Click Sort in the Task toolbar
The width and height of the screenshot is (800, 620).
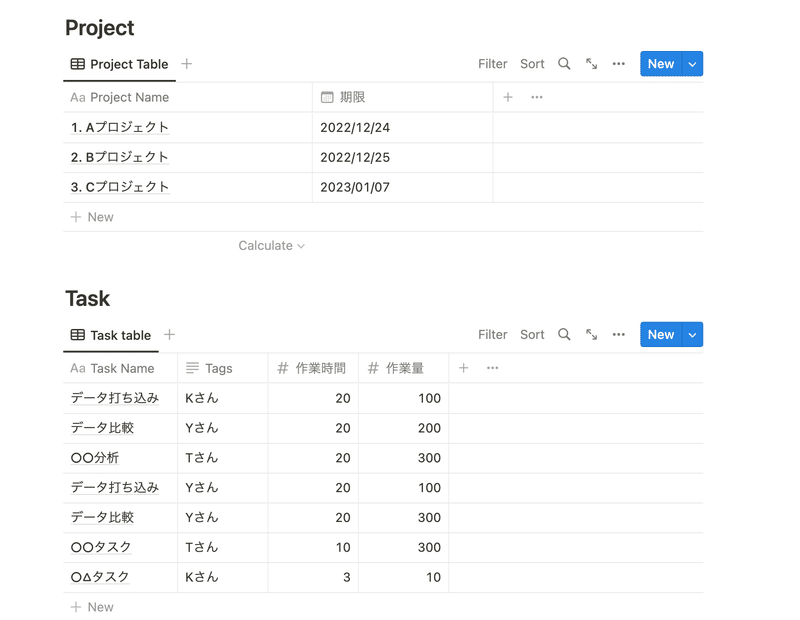click(x=532, y=335)
